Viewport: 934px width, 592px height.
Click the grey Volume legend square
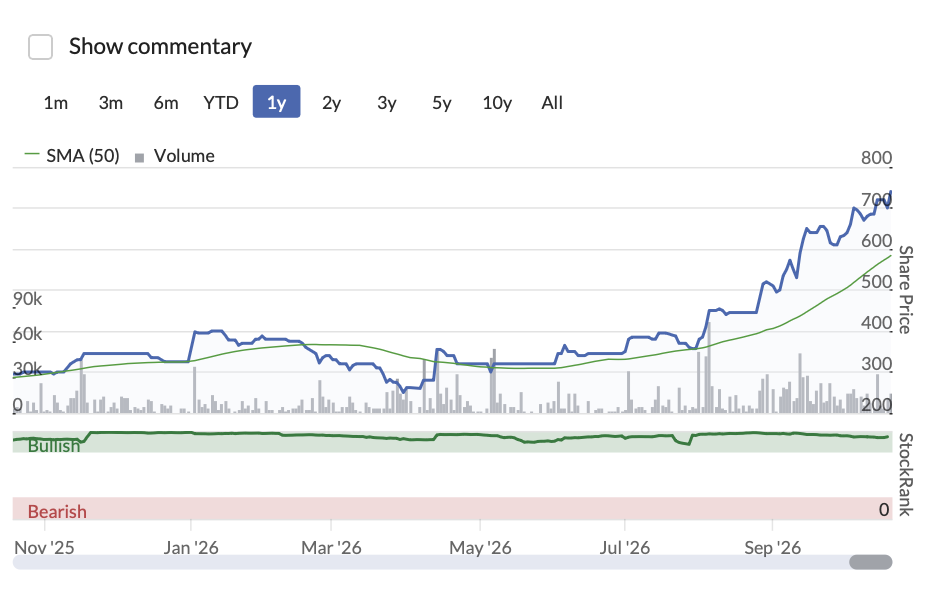139,158
